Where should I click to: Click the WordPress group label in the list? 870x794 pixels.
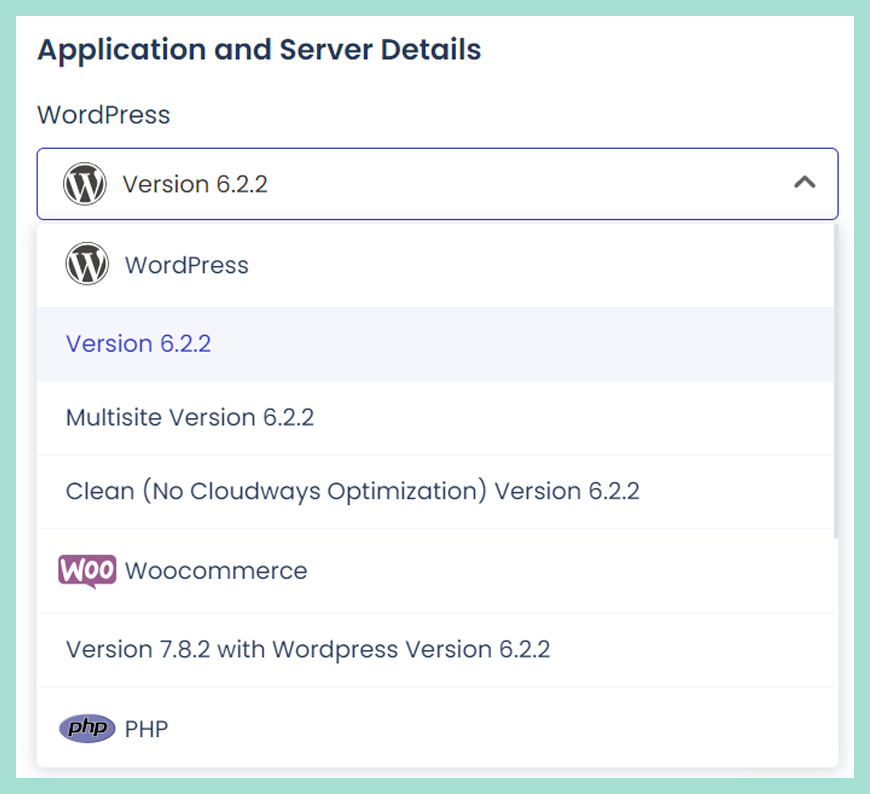186,265
